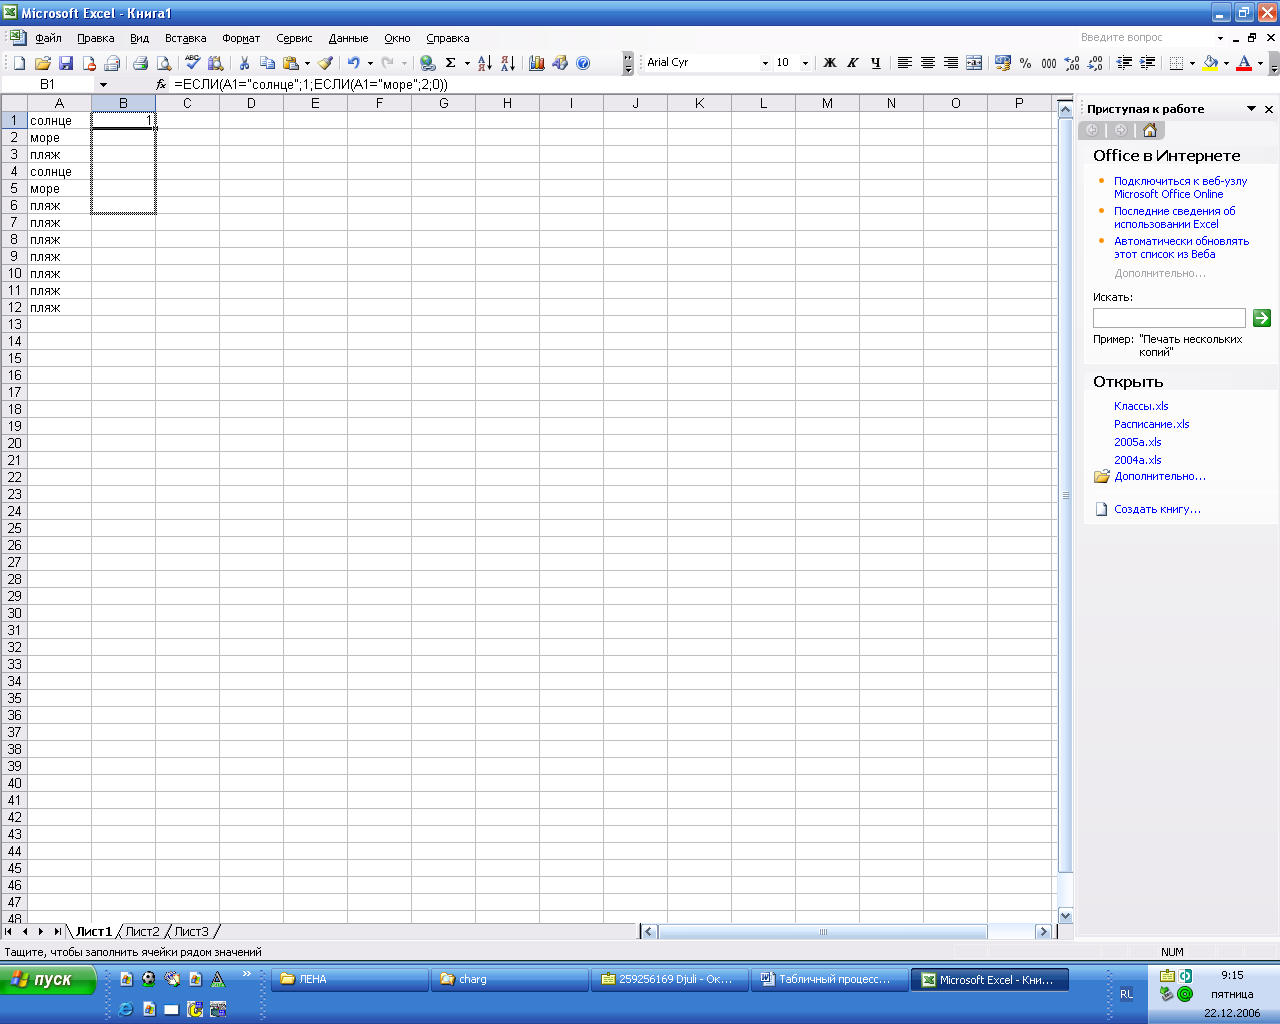Save the workbook with the floppy disk icon
The image size is (1280, 1024).
click(x=66, y=63)
